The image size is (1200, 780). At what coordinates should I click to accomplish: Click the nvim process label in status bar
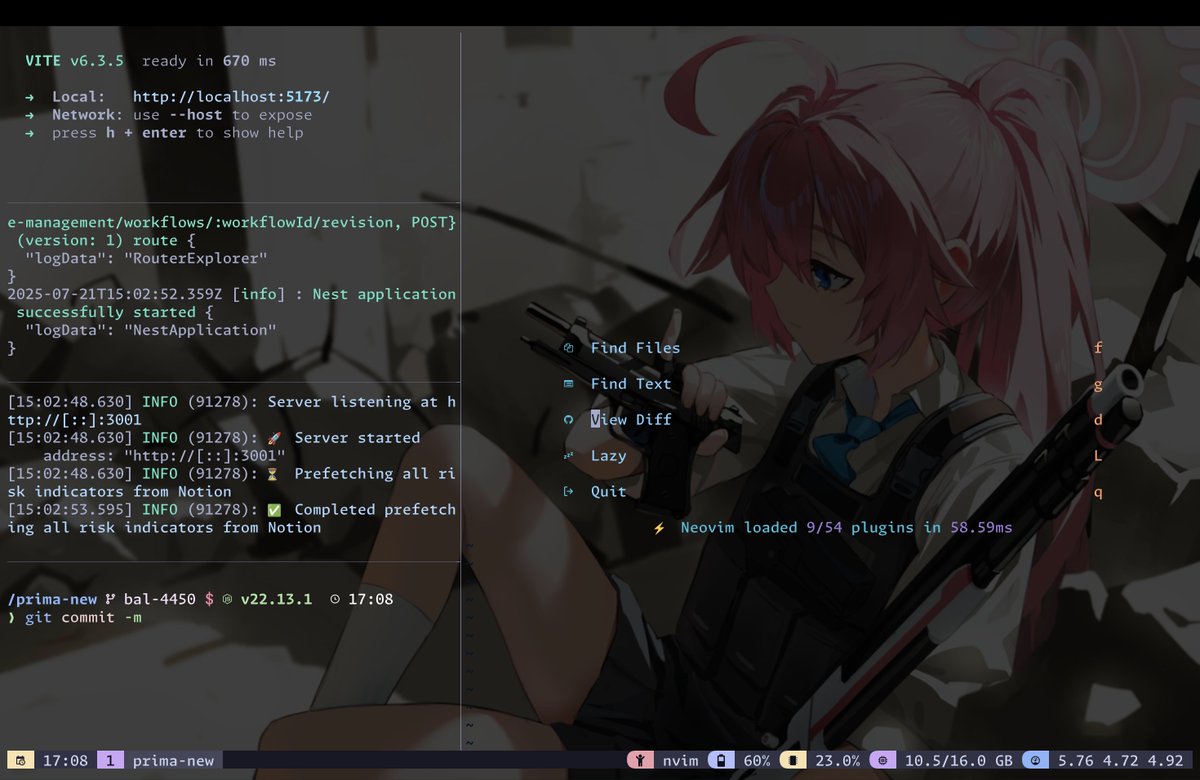(681, 761)
